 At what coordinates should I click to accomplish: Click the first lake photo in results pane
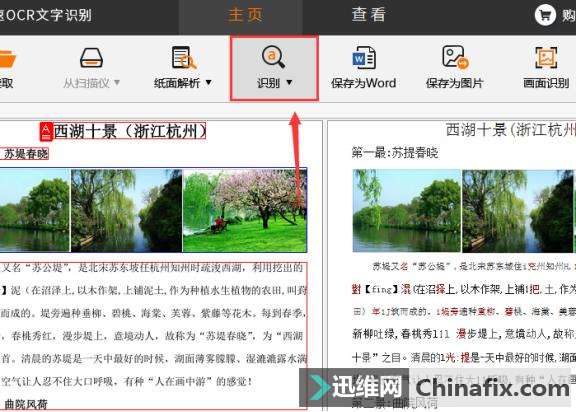[x=406, y=210]
